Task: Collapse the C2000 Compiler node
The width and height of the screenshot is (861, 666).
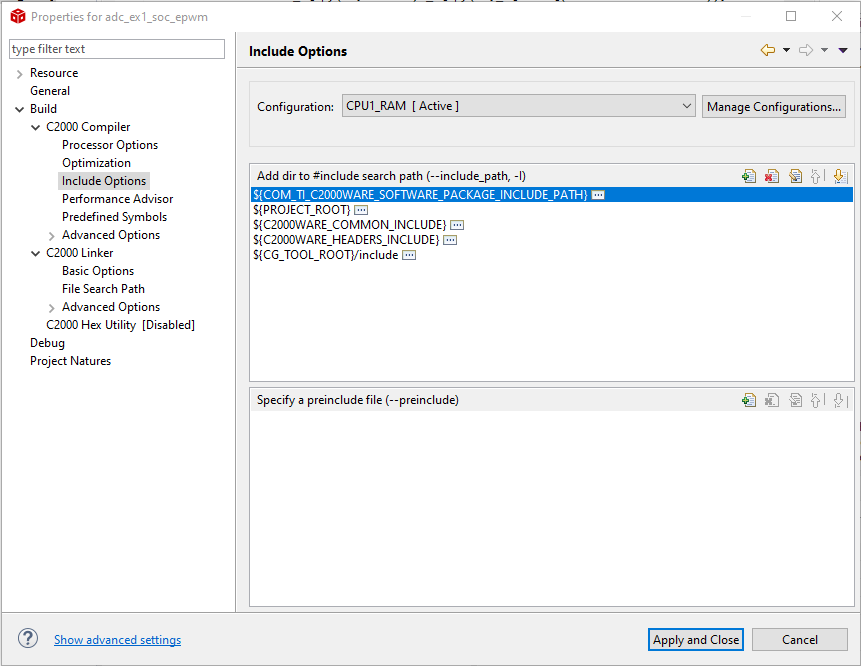Action: click(36, 127)
